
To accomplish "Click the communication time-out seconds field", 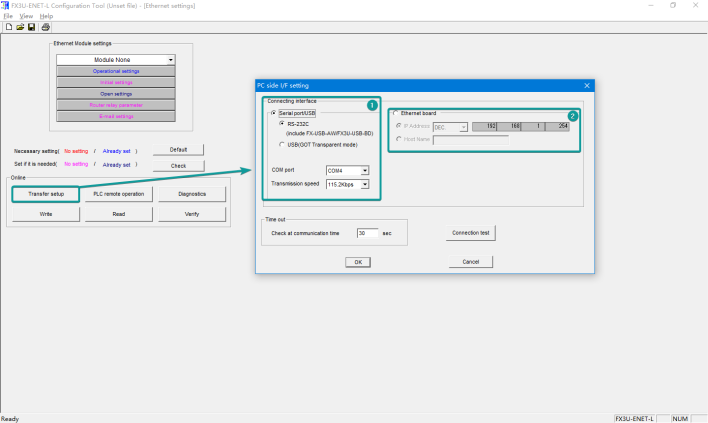I will click(367, 233).
